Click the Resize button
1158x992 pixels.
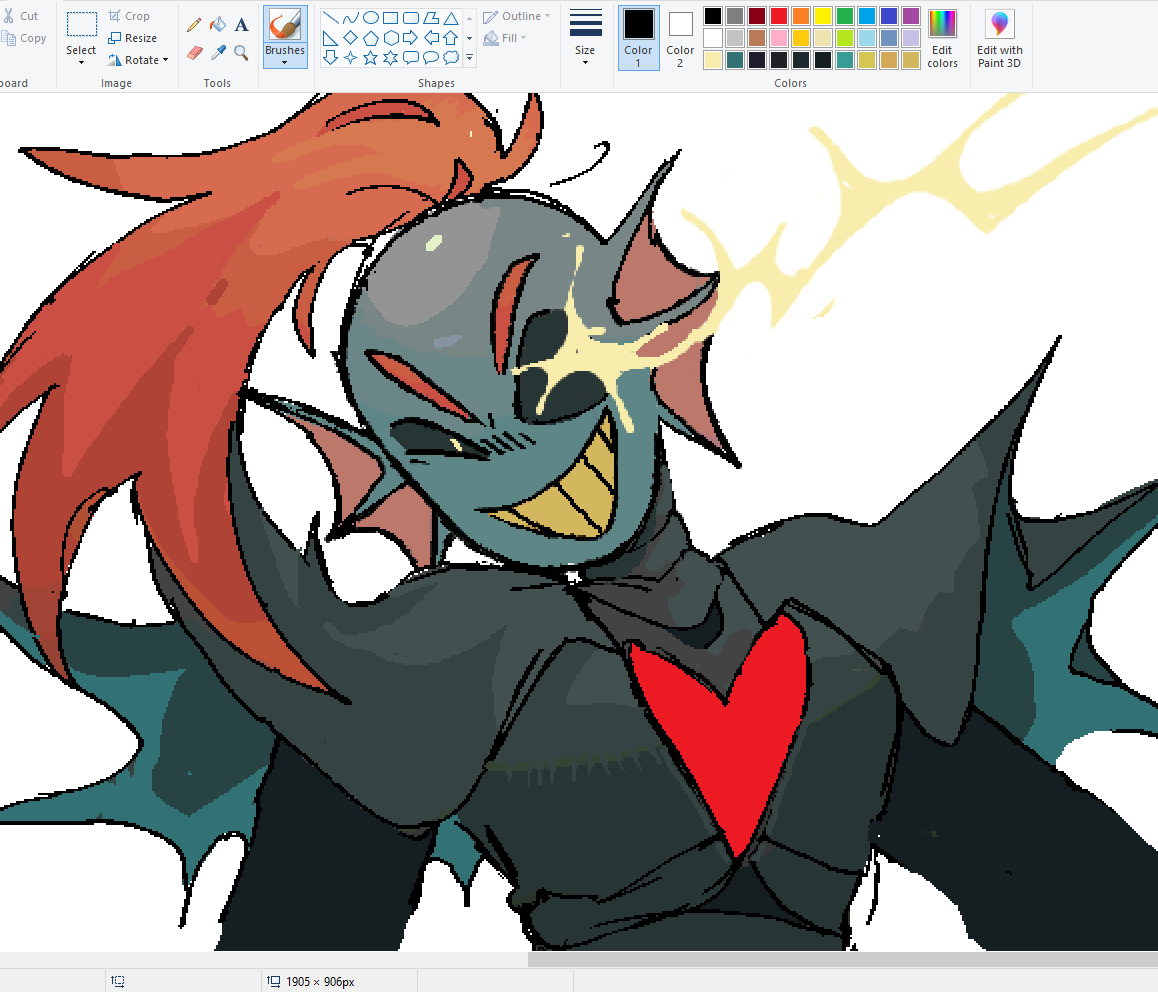(132, 38)
